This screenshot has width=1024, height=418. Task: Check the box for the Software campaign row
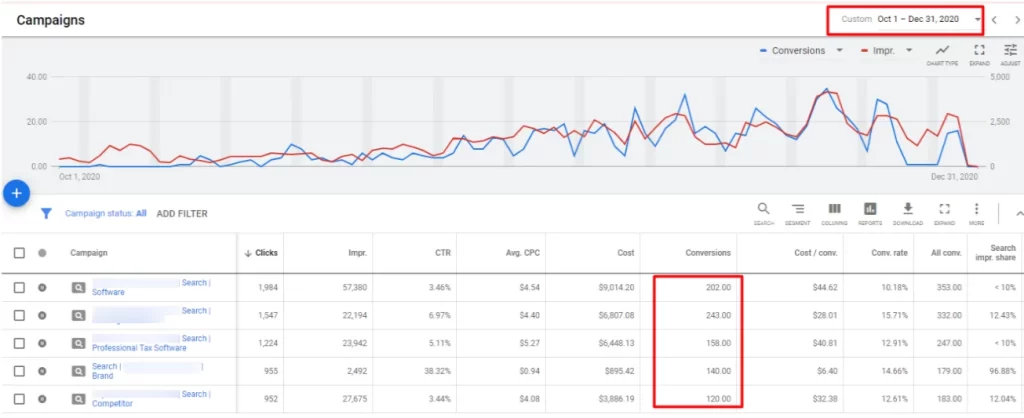[x=20, y=288]
